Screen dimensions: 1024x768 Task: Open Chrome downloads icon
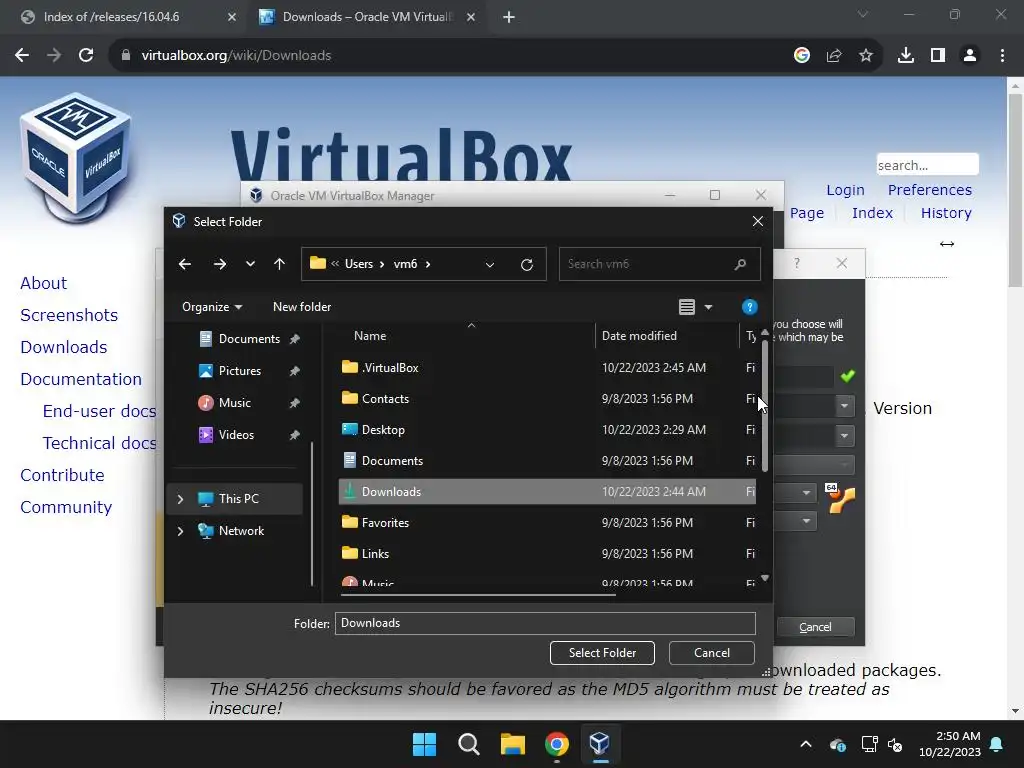tap(906, 56)
